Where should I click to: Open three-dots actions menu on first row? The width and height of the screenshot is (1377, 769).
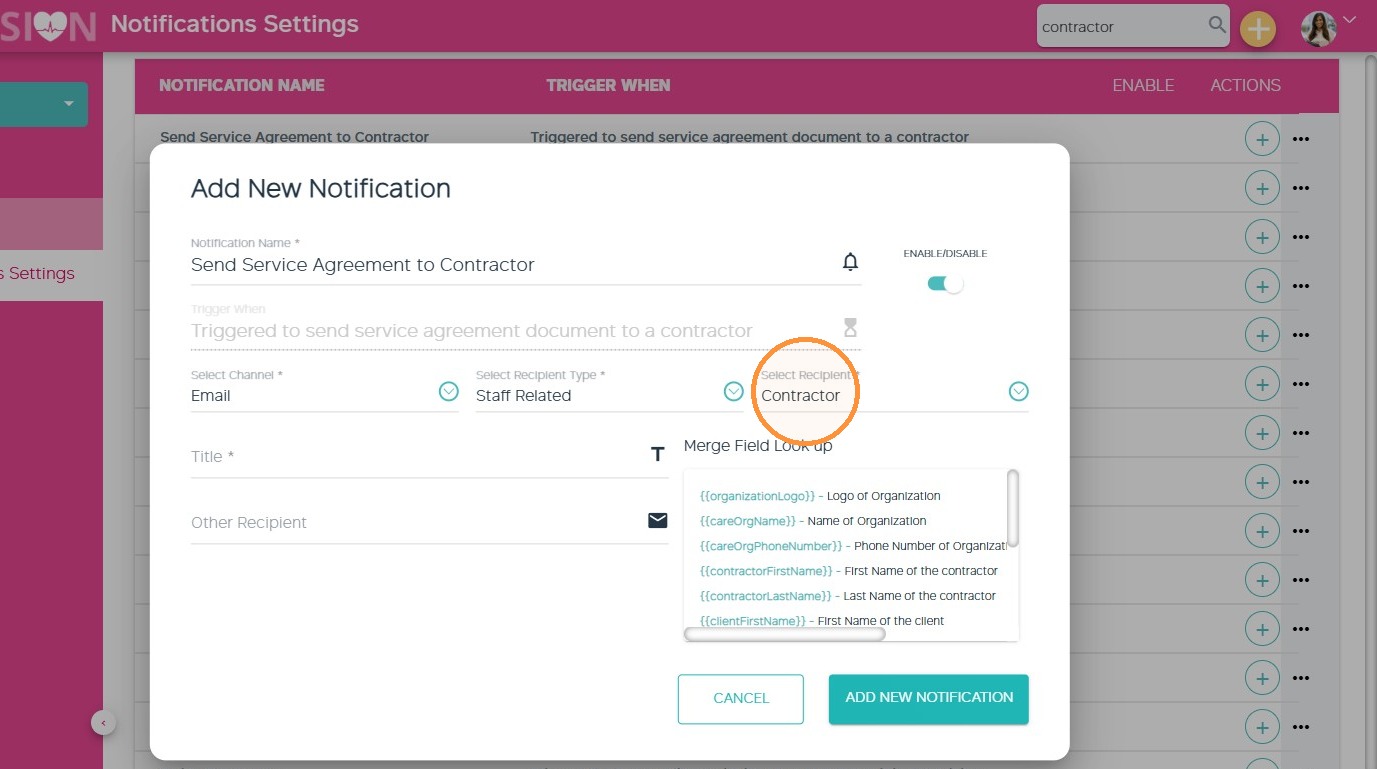1300,139
